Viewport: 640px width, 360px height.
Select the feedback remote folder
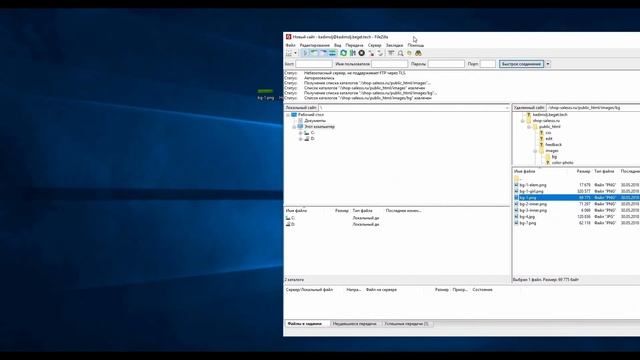[553, 145]
